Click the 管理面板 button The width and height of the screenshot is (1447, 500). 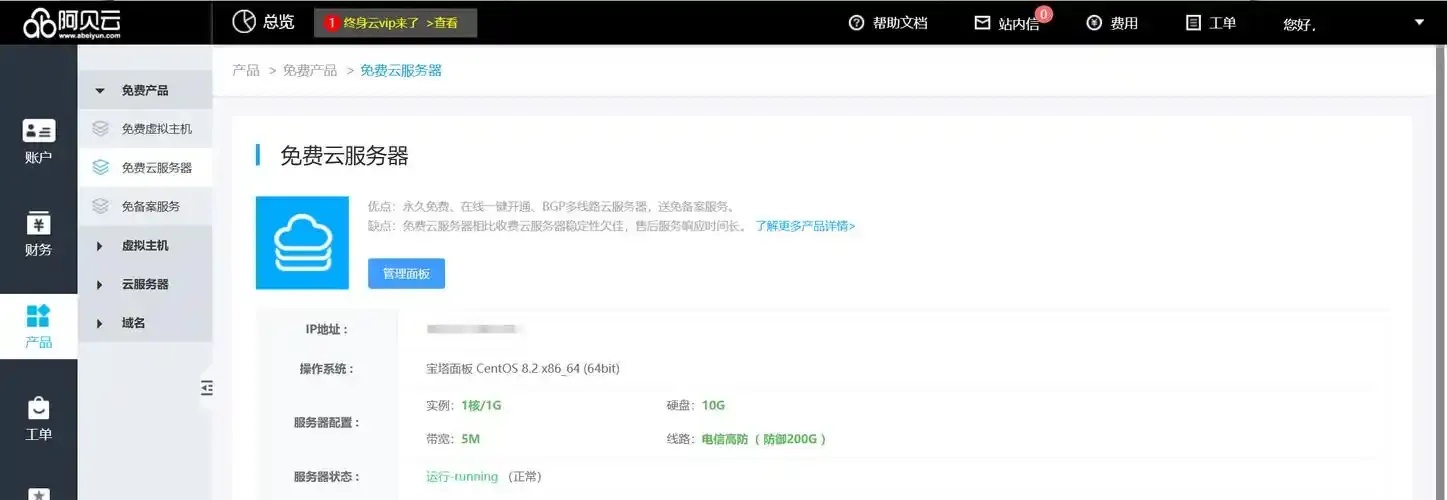click(x=406, y=273)
